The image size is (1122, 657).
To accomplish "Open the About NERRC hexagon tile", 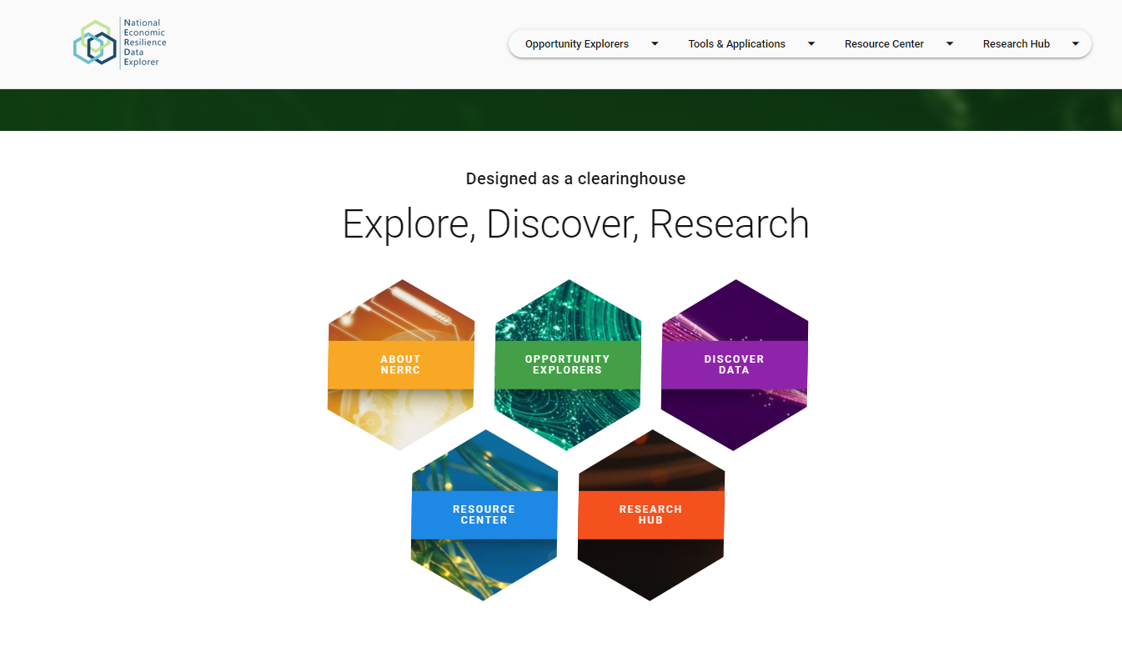I will tap(401, 364).
